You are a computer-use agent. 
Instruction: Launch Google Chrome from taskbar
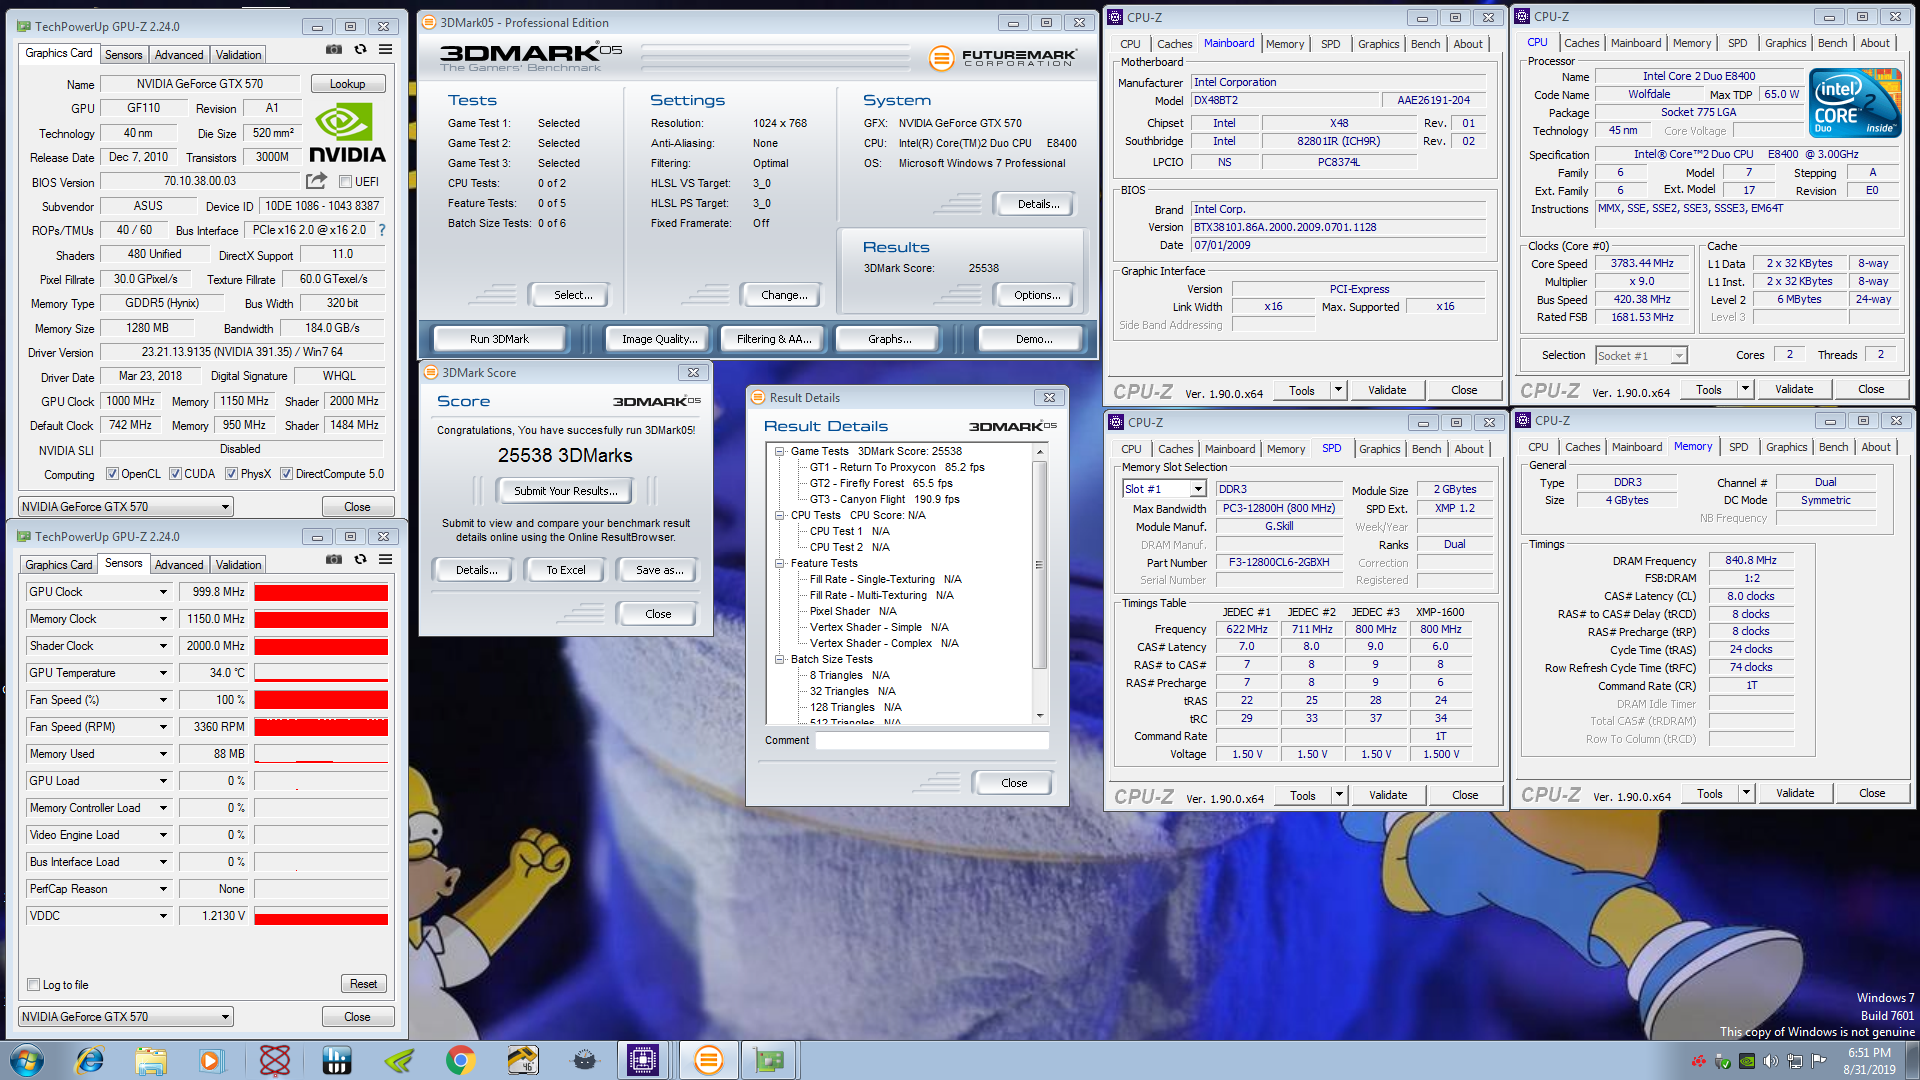pyautogui.click(x=461, y=1060)
